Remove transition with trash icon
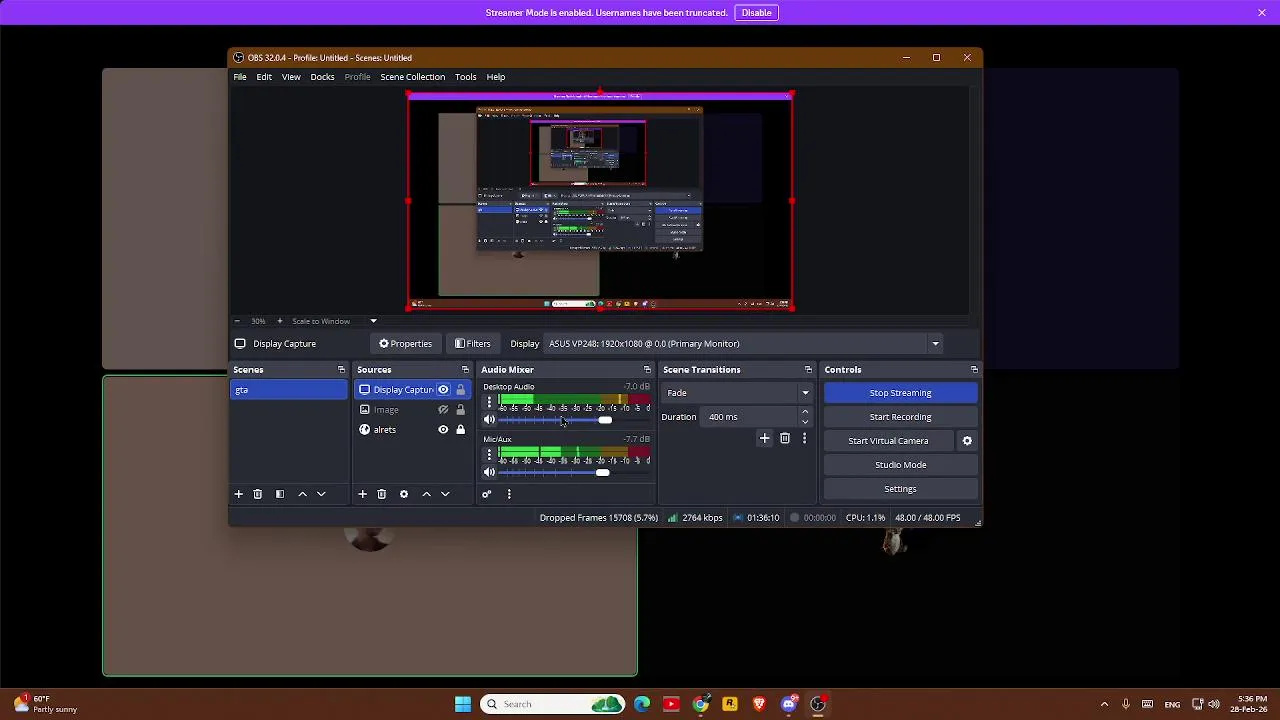This screenshot has height=720, width=1280. (785, 438)
